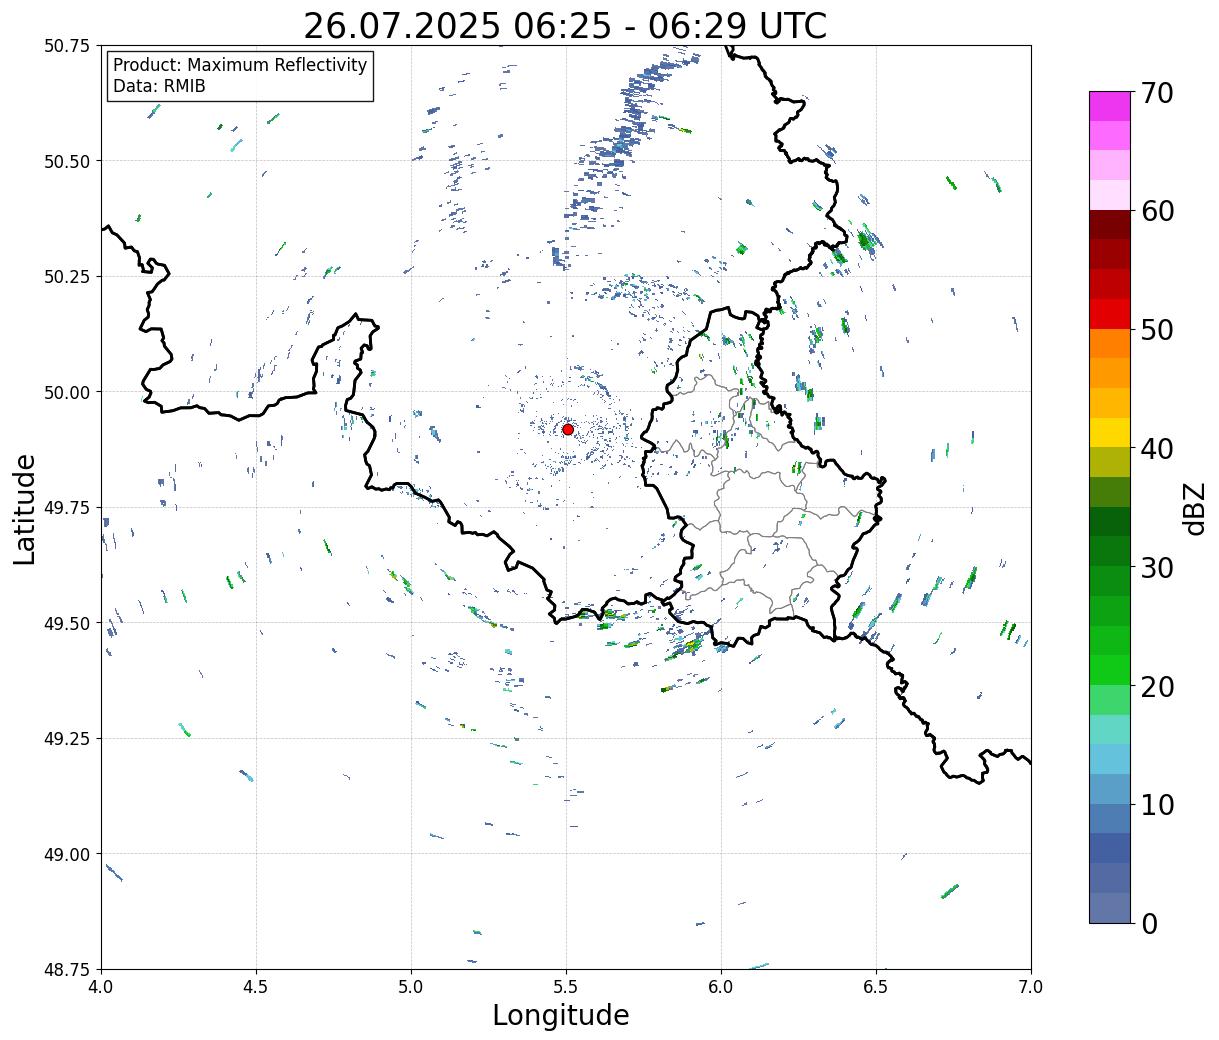The height and width of the screenshot is (1040, 1219).
Task: Click the latitude tick label 49.75
Action: click(67, 508)
